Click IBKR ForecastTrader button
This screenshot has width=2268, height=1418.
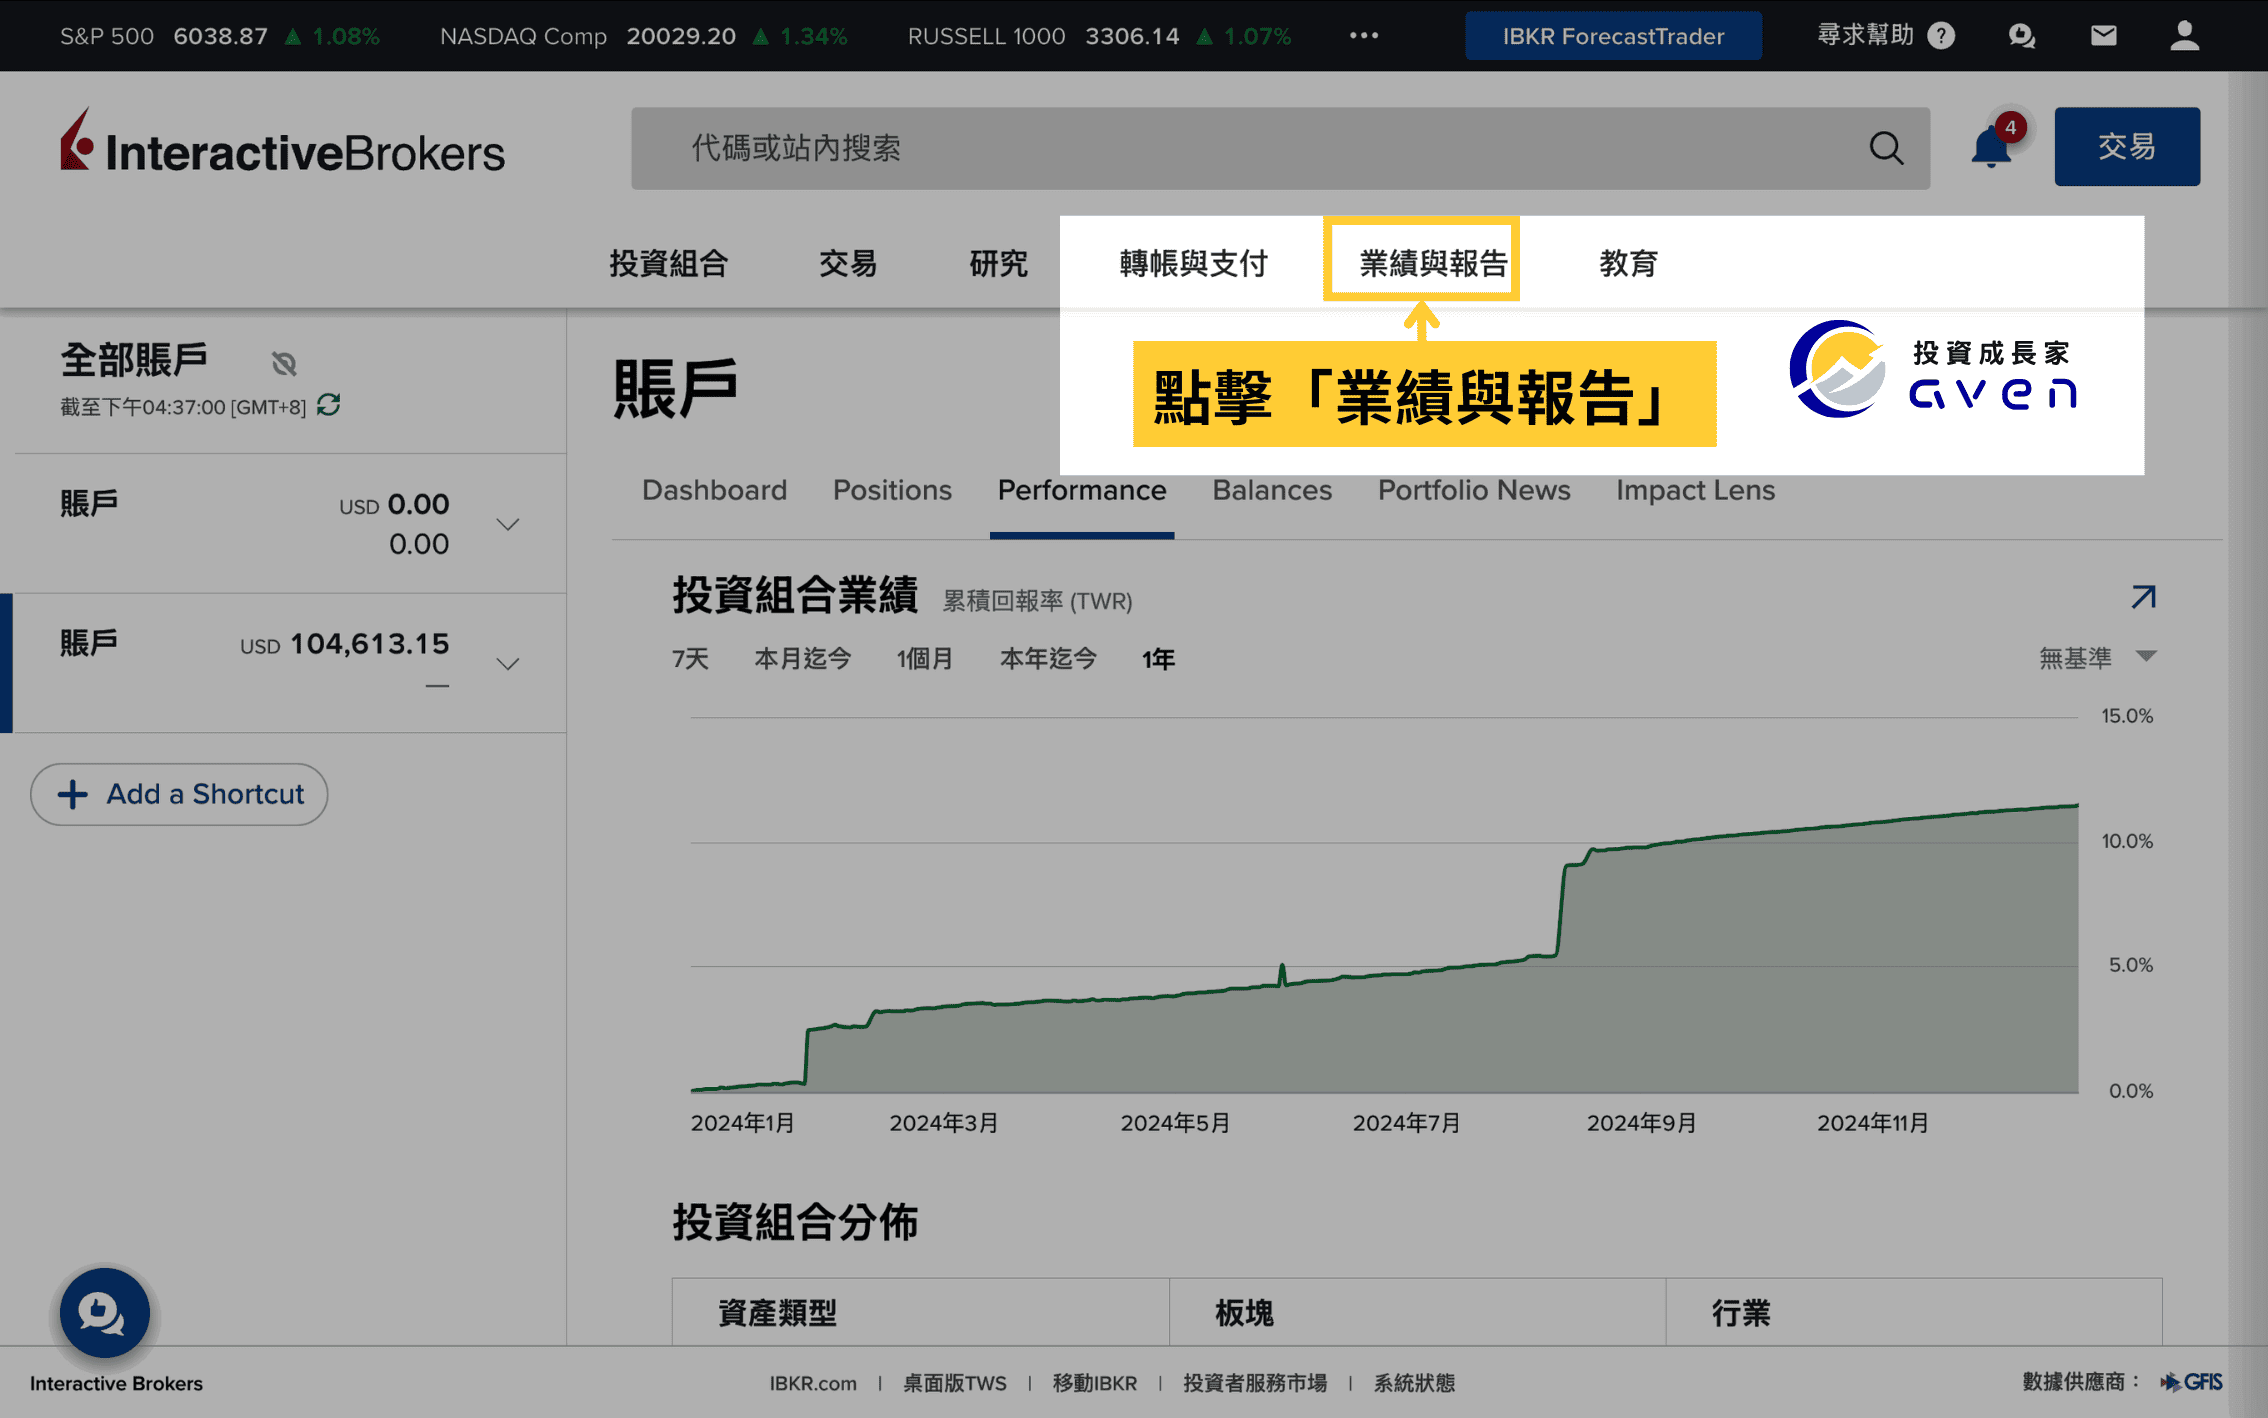pyautogui.click(x=1613, y=36)
